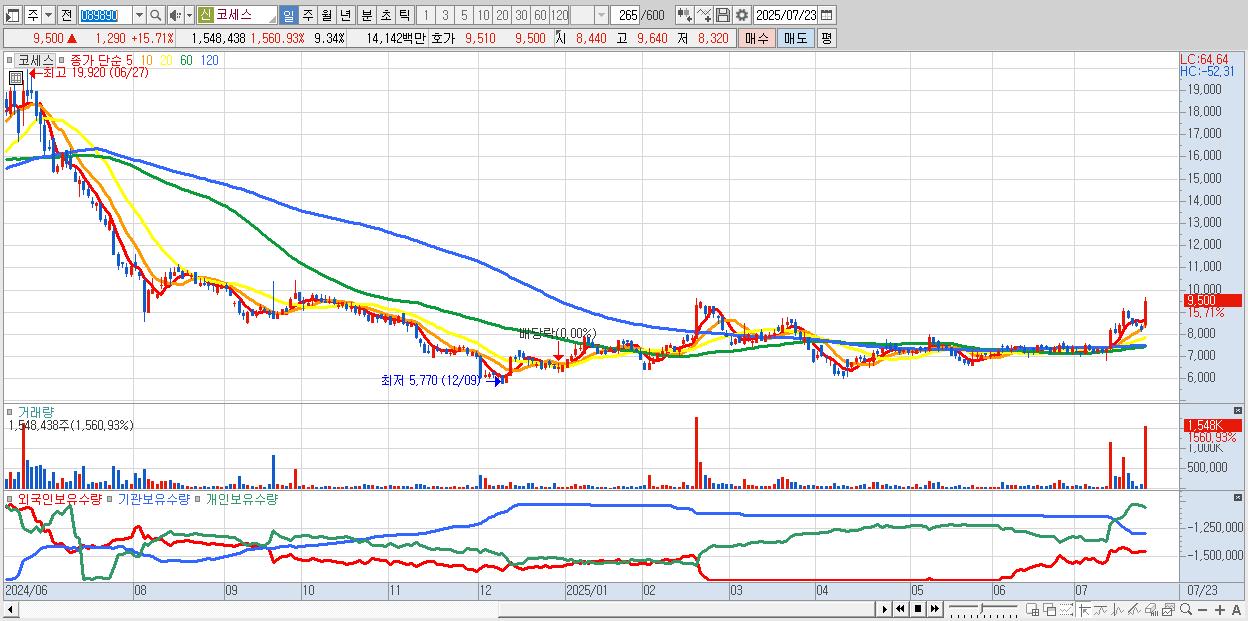Toggle the 코세스 price series square marker
The height and width of the screenshot is (621, 1248).
[x=11, y=60]
